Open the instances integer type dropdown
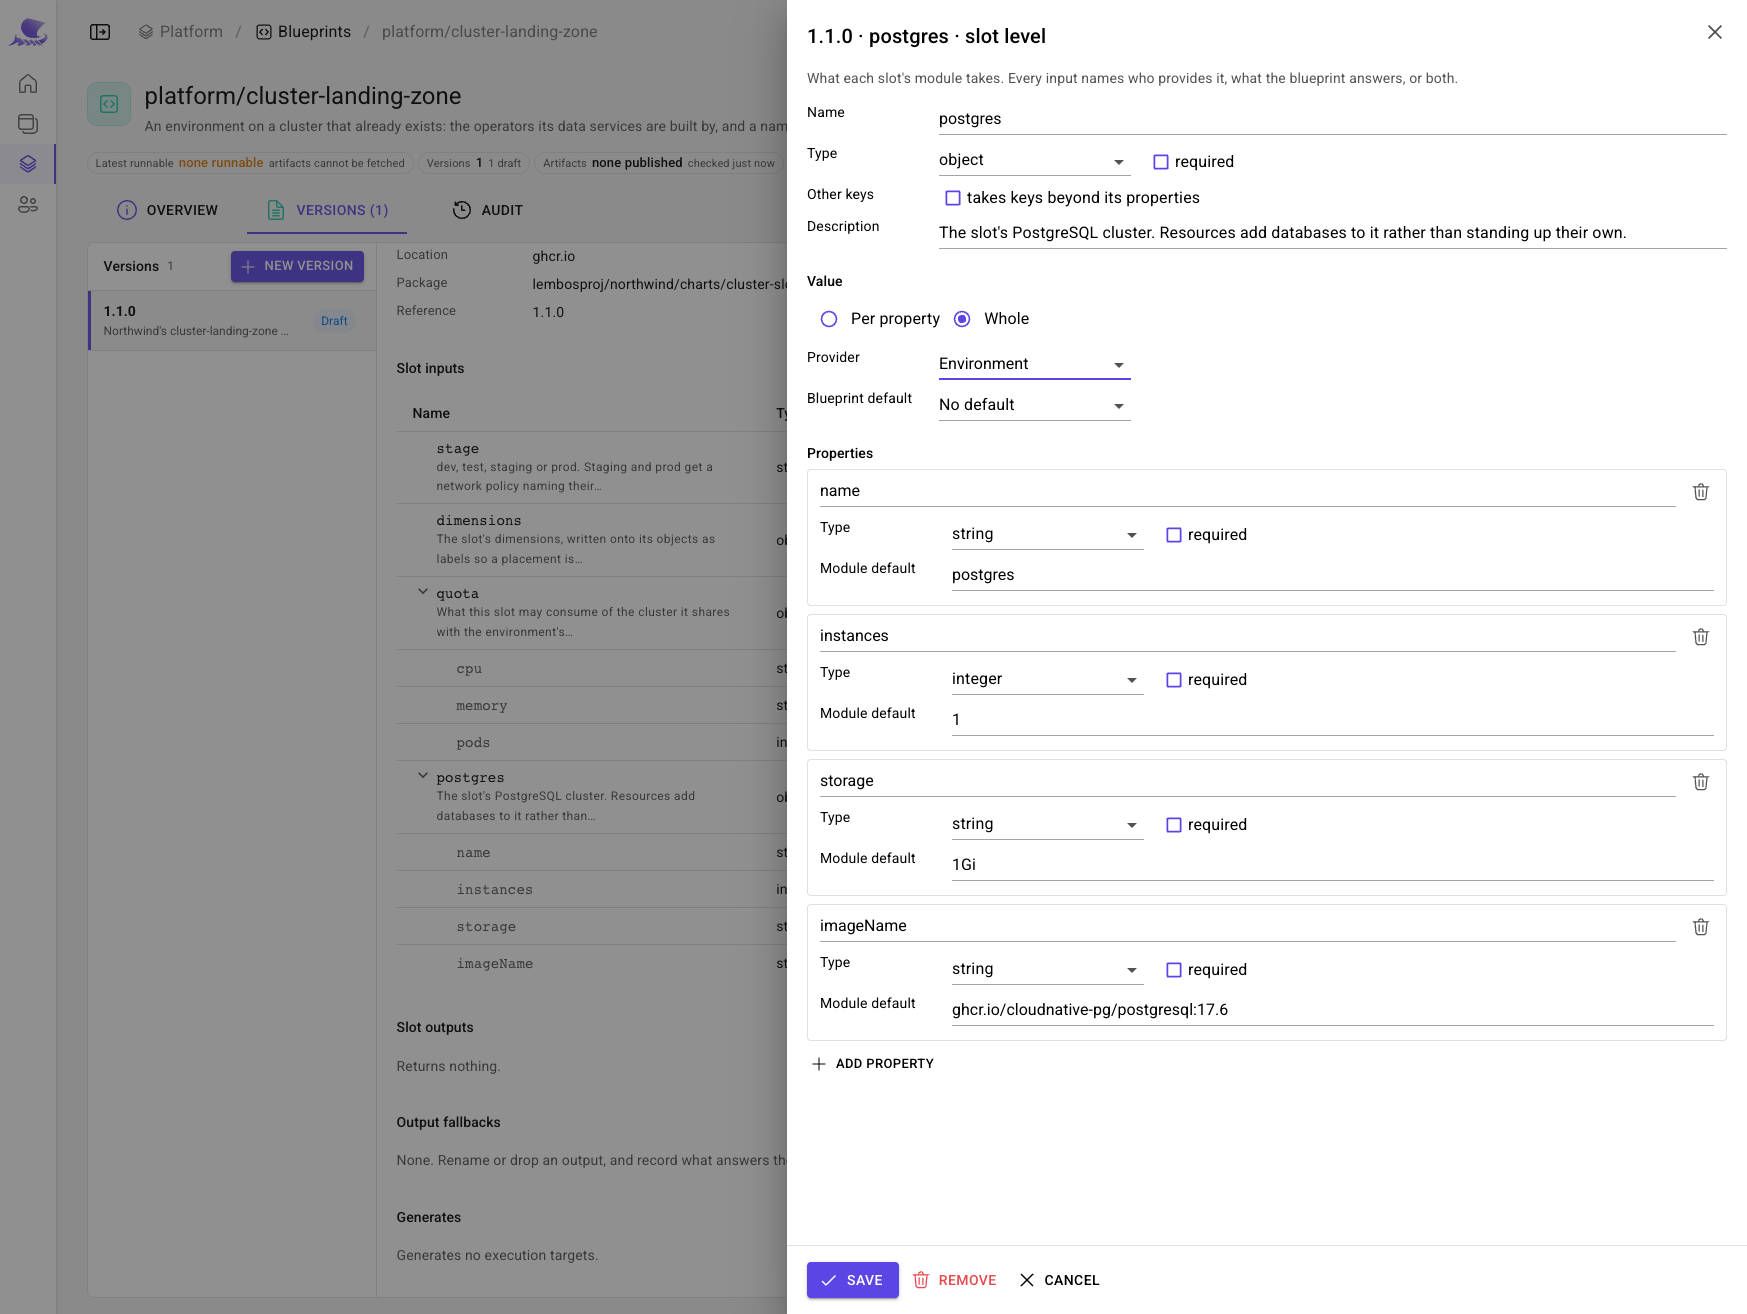Screen dimensions: 1747x1314 (x=1047, y=679)
